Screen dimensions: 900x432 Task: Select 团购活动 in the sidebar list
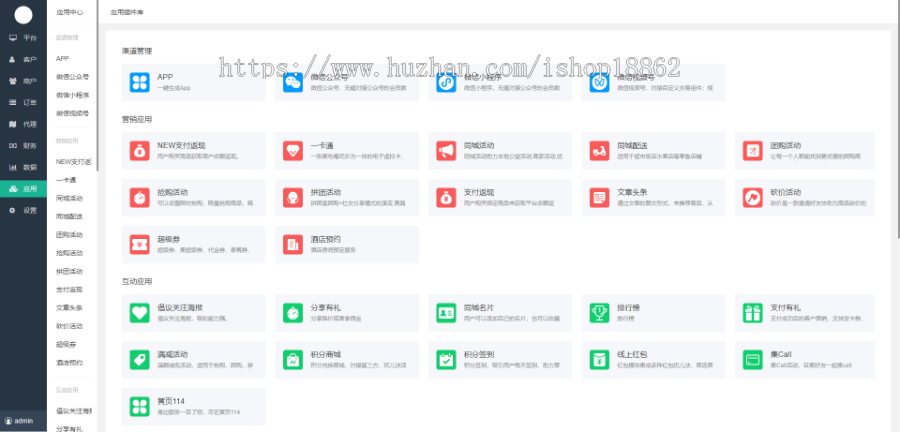(x=69, y=235)
